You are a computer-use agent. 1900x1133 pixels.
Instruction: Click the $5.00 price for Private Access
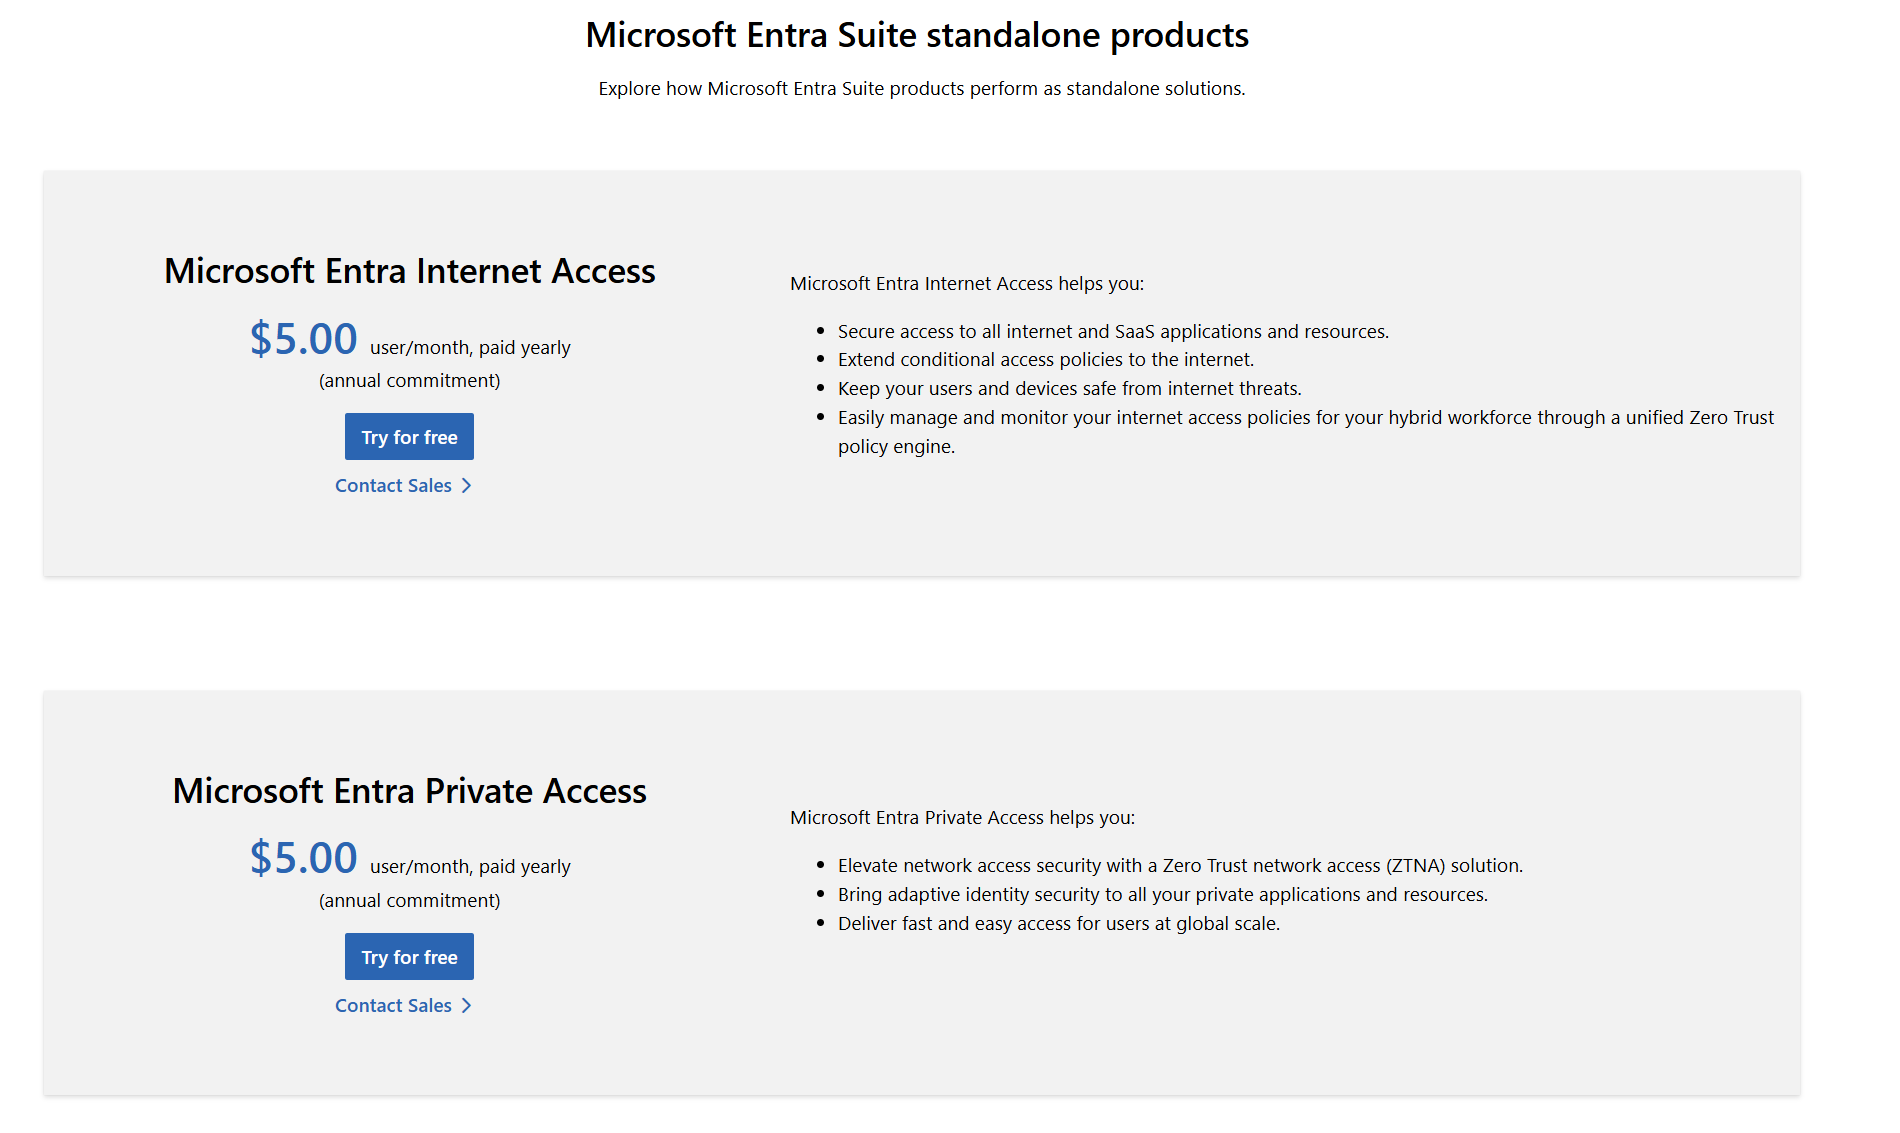click(303, 858)
